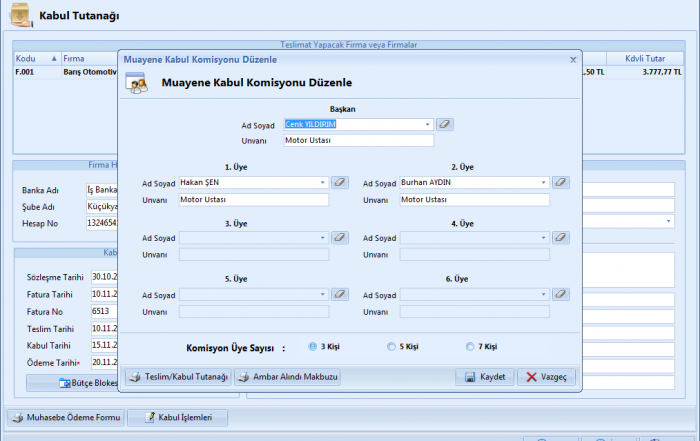The width and height of the screenshot is (700, 441).
Task: Clear 2. Üye name with eraser icon
Action: 561,183
